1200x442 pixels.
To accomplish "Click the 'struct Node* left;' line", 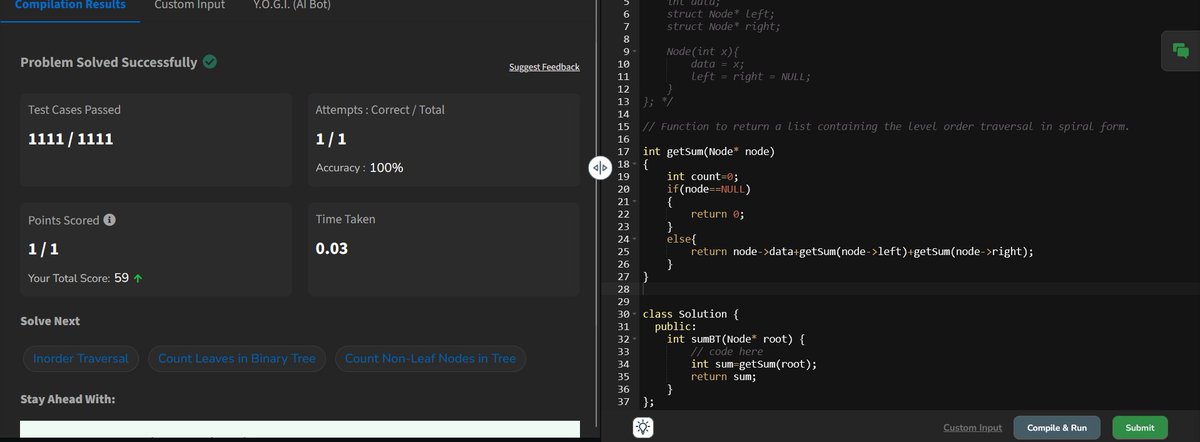I will click(x=721, y=14).
